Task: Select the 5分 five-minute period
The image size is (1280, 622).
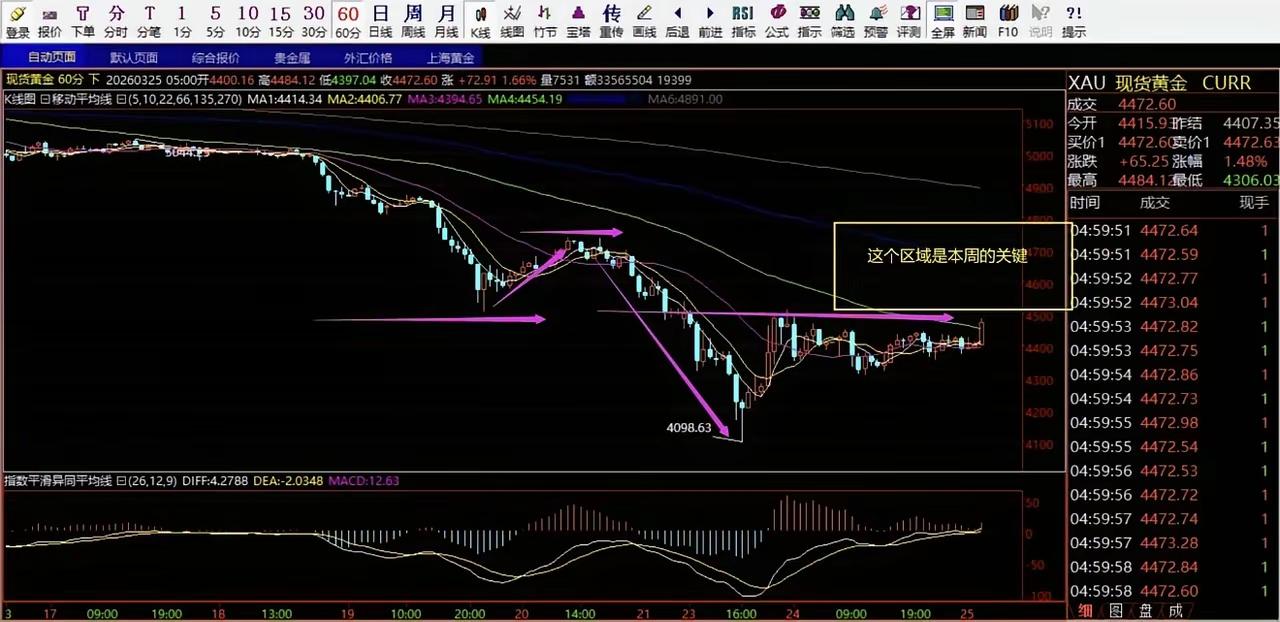Action: point(215,20)
